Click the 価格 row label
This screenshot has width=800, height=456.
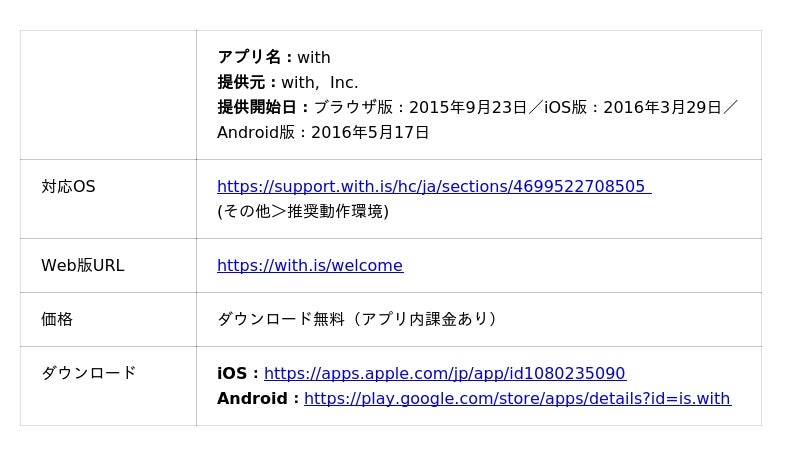[57, 319]
